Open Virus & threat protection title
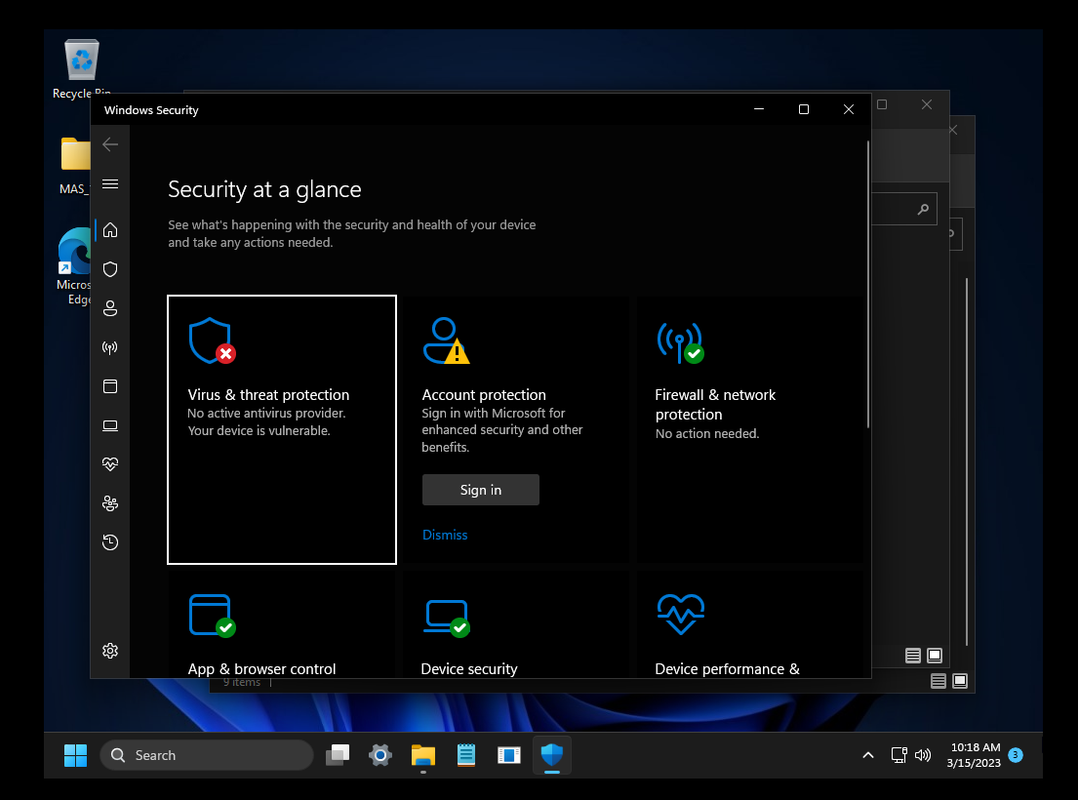Image resolution: width=1078 pixels, height=800 pixels. click(268, 395)
